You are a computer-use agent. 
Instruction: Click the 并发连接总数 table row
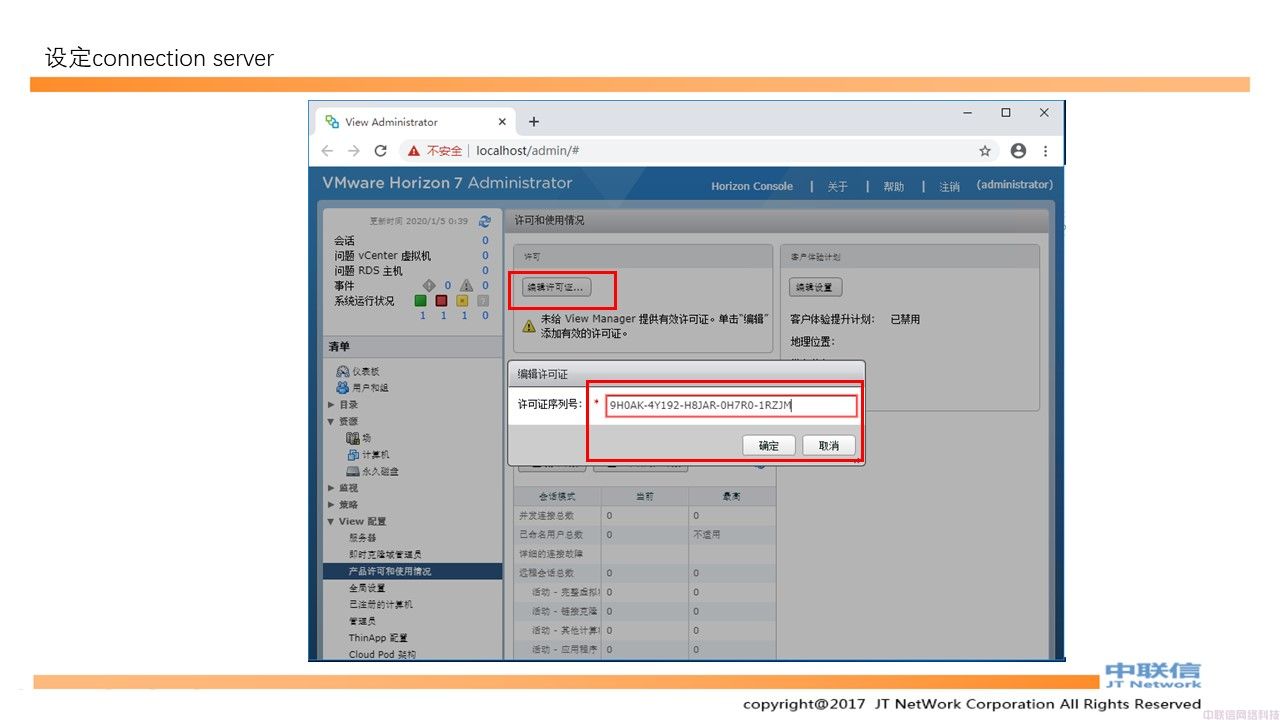pos(644,515)
